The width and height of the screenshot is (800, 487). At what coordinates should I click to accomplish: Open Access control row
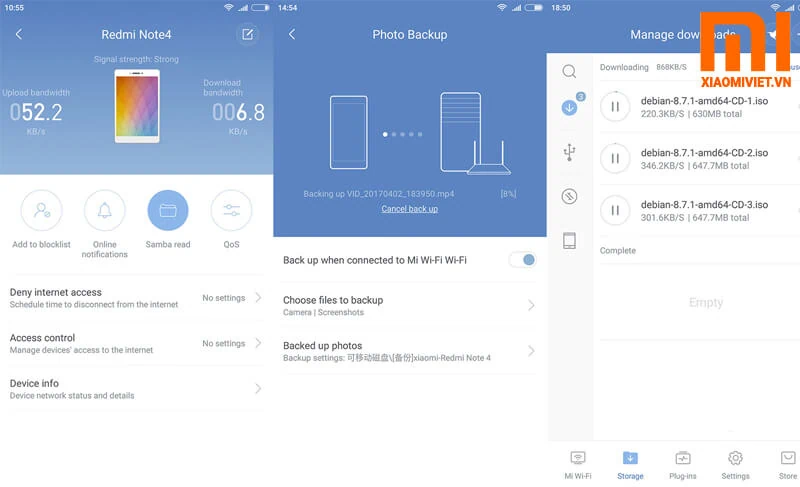[x=136, y=343]
